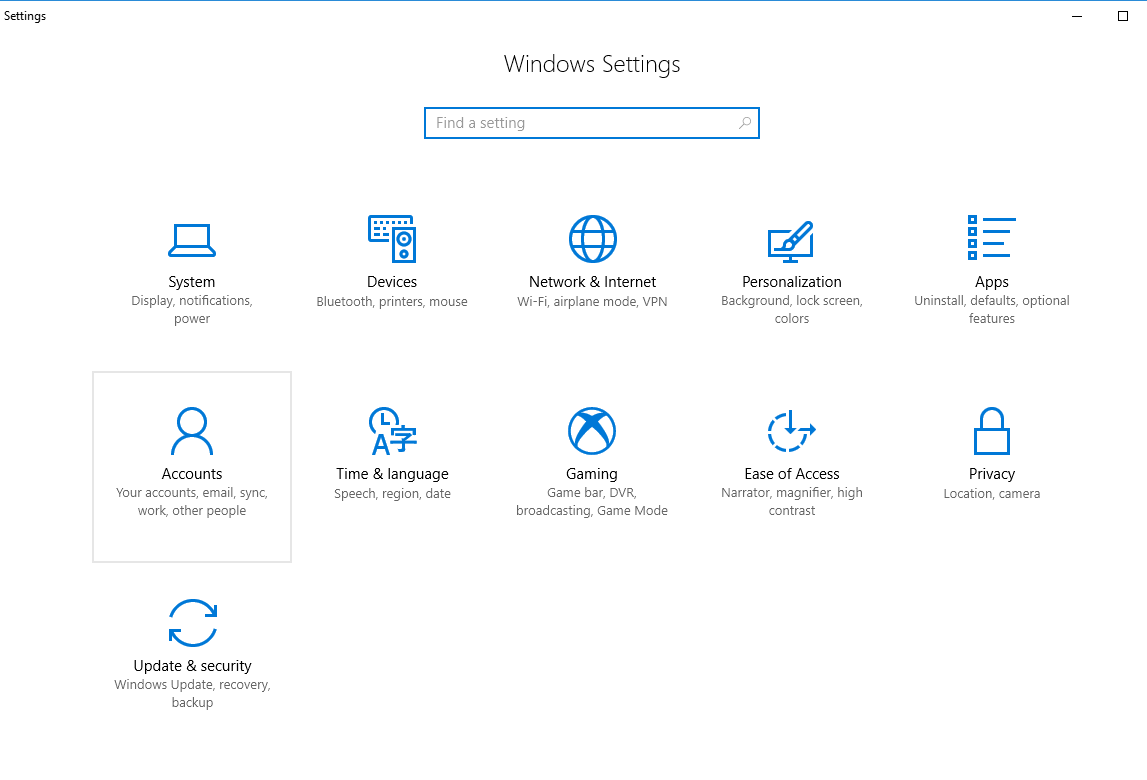Select the Personalization title label
Screen dimensions: 1147x780
[791, 282]
